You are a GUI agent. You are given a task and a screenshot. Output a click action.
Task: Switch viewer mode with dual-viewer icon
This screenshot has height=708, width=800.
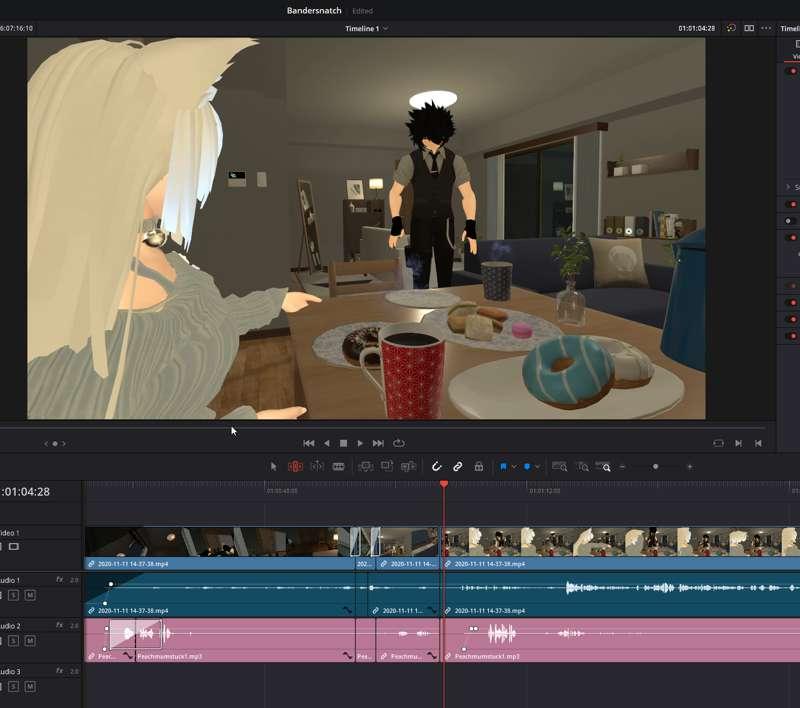tap(749, 28)
